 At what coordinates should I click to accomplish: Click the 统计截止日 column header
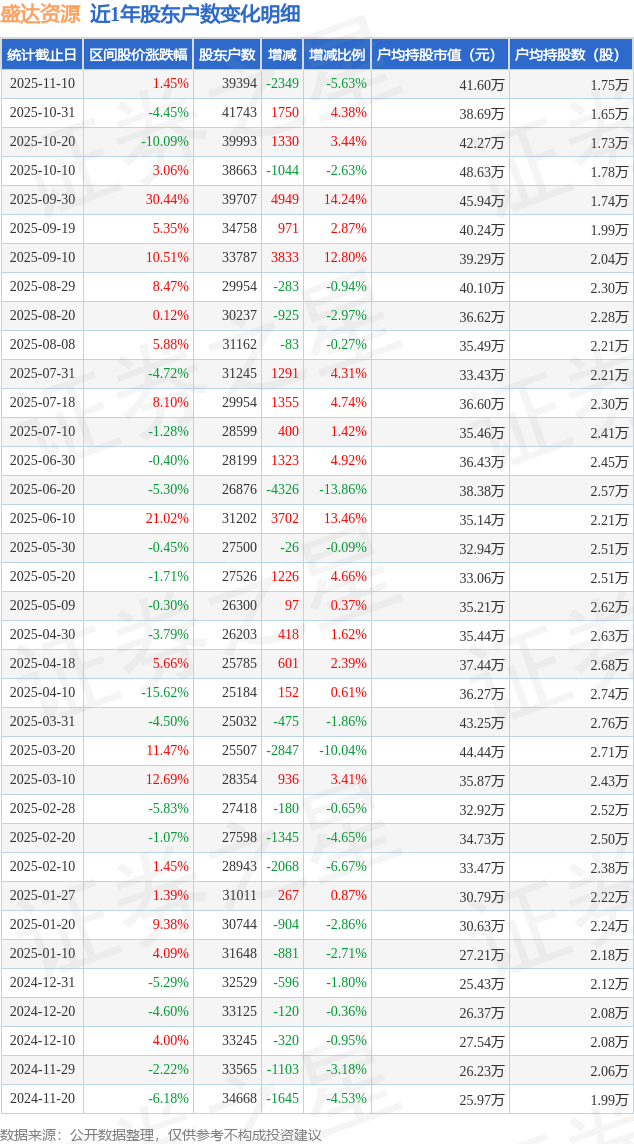[41, 55]
